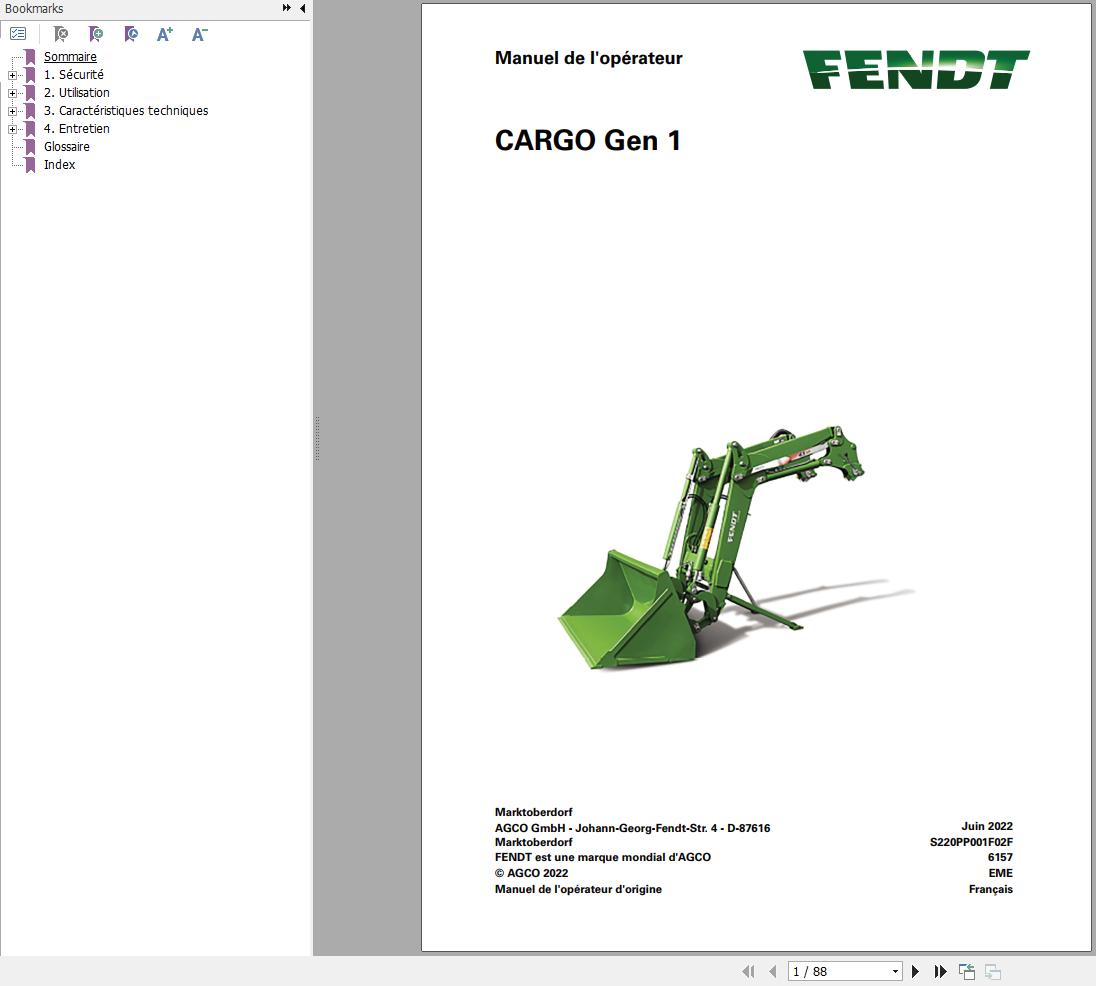1096x986 pixels.
Task: Go to the next page
Action: click(x=915, y=971)
